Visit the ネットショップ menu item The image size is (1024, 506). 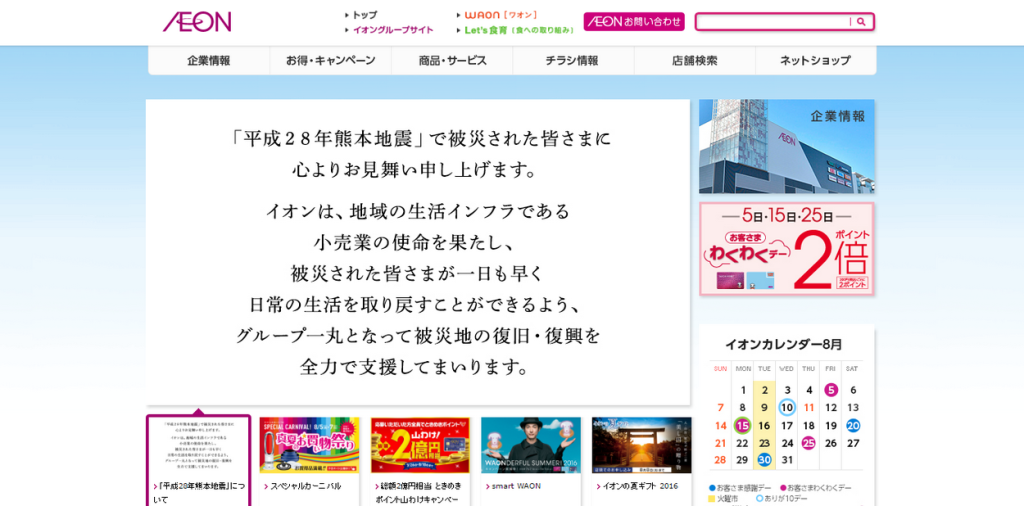point(815,61)
